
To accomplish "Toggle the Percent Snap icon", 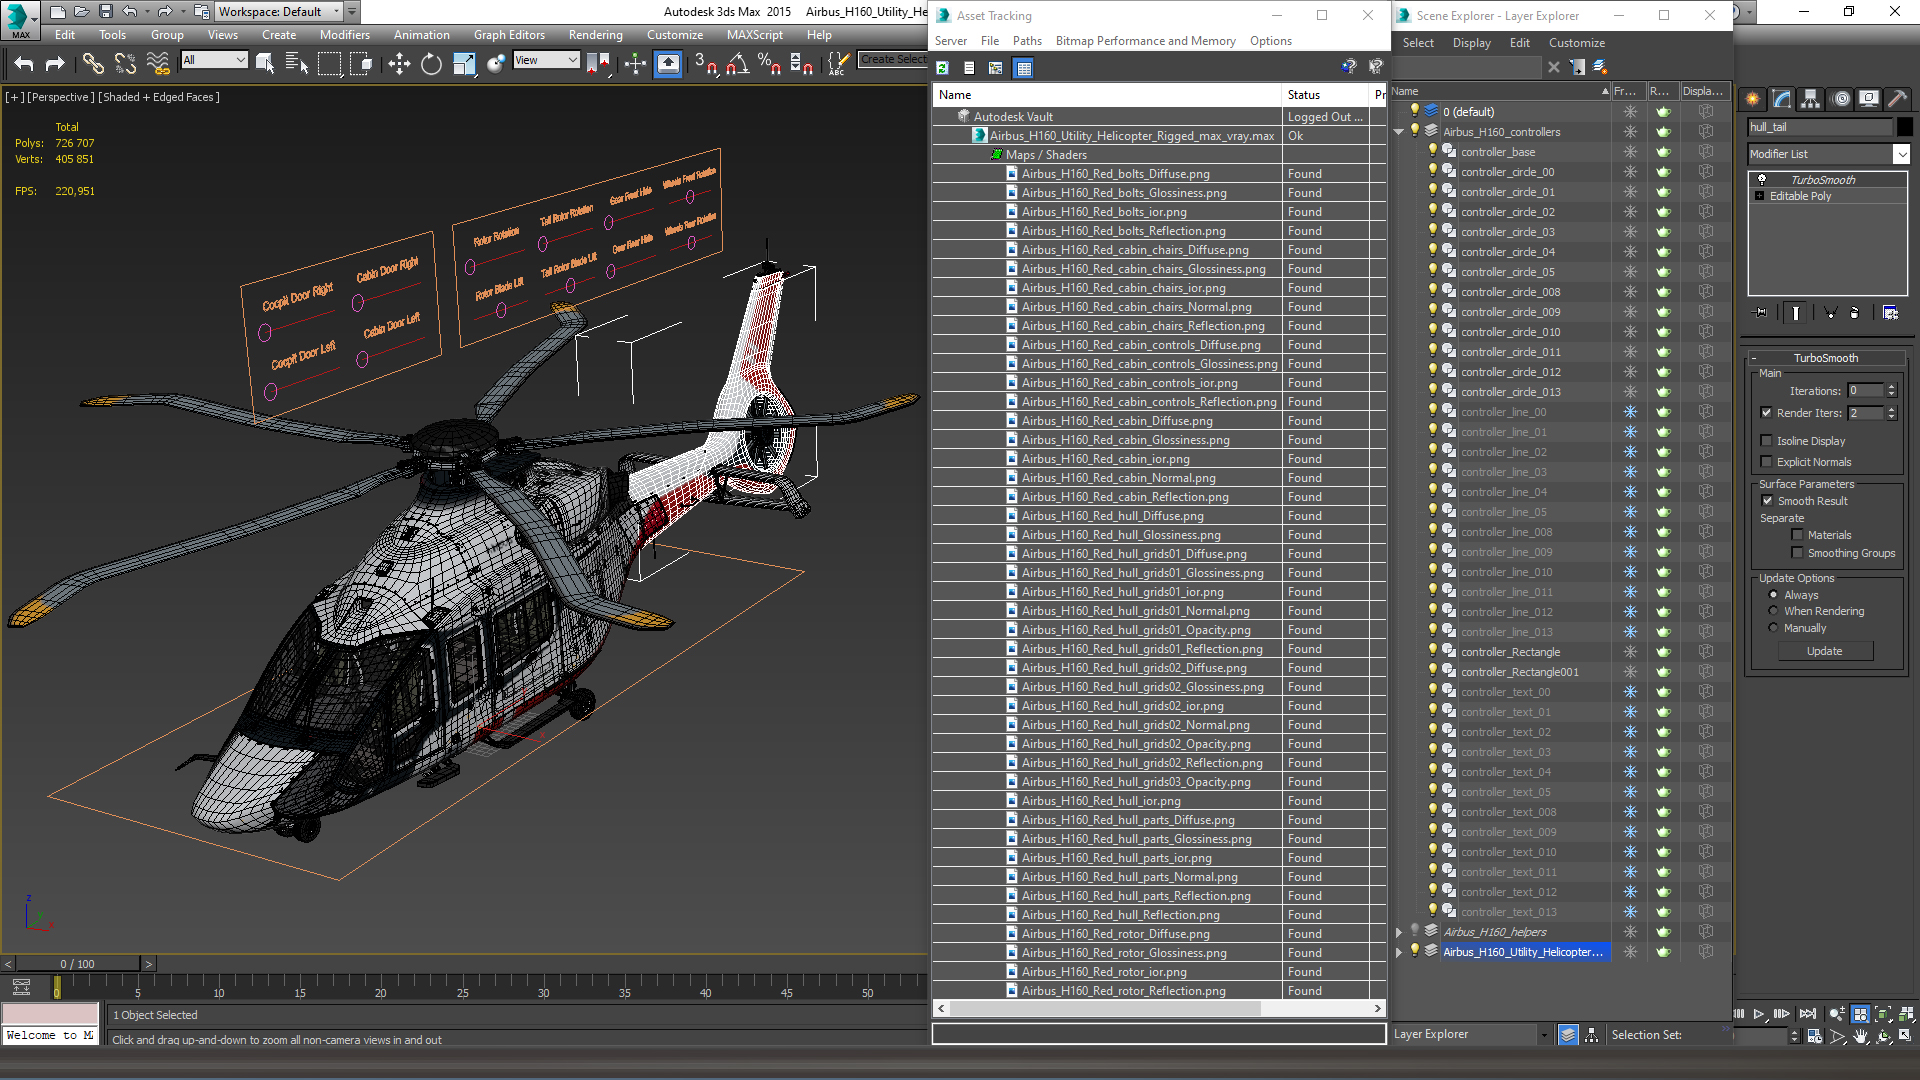I will click(769, 64).
